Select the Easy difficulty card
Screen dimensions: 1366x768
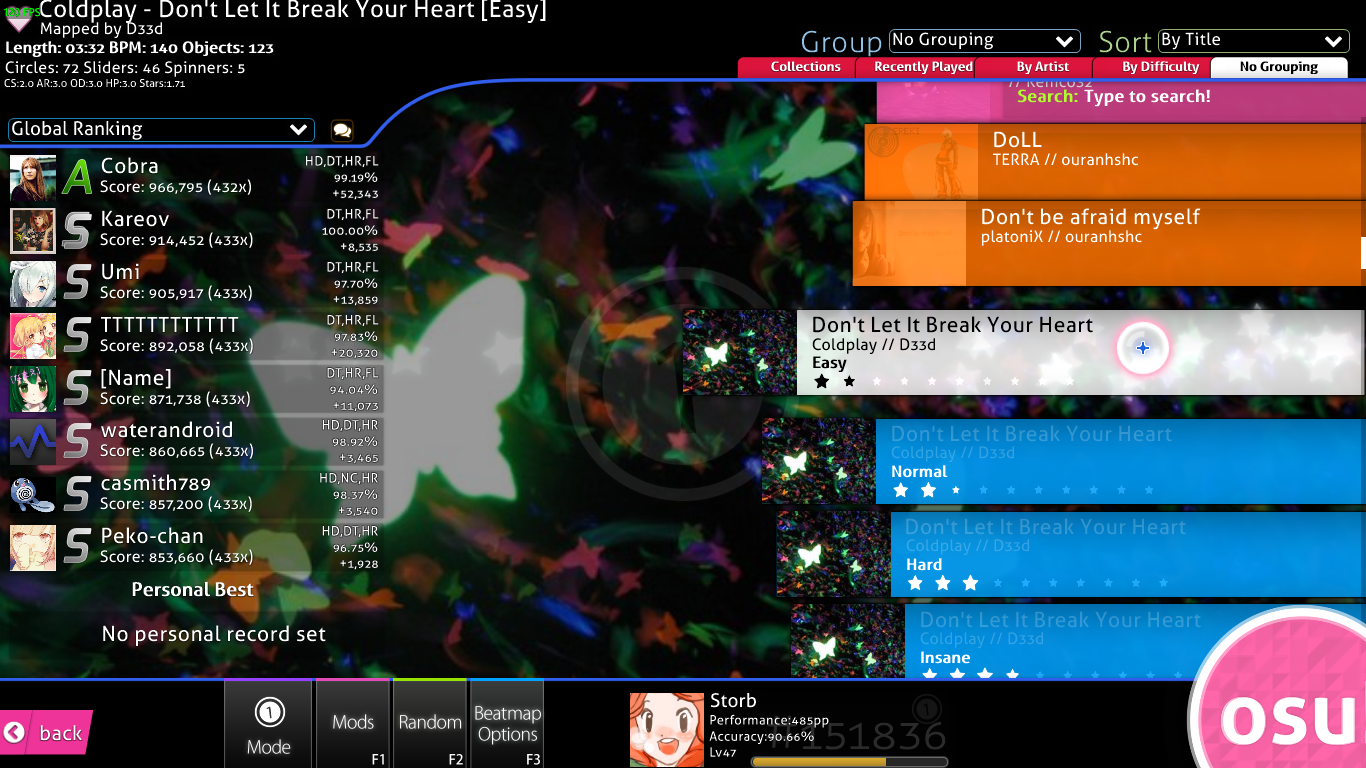click(1024, 352)
